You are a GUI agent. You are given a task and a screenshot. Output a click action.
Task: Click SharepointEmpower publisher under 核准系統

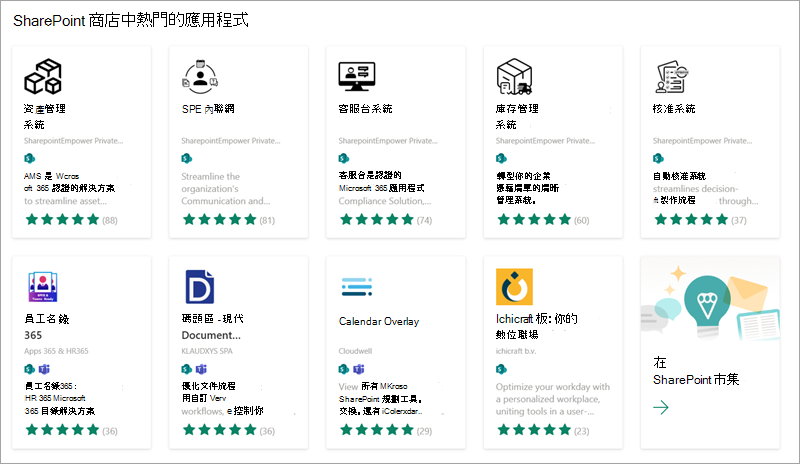(702, 141)
